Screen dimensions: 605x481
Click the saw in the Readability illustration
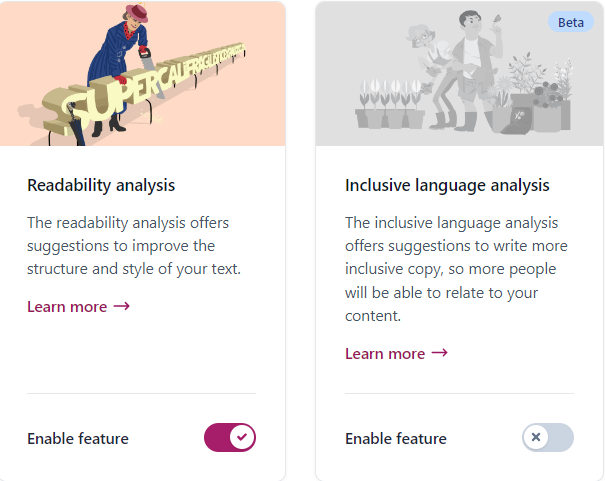[150, 69]
